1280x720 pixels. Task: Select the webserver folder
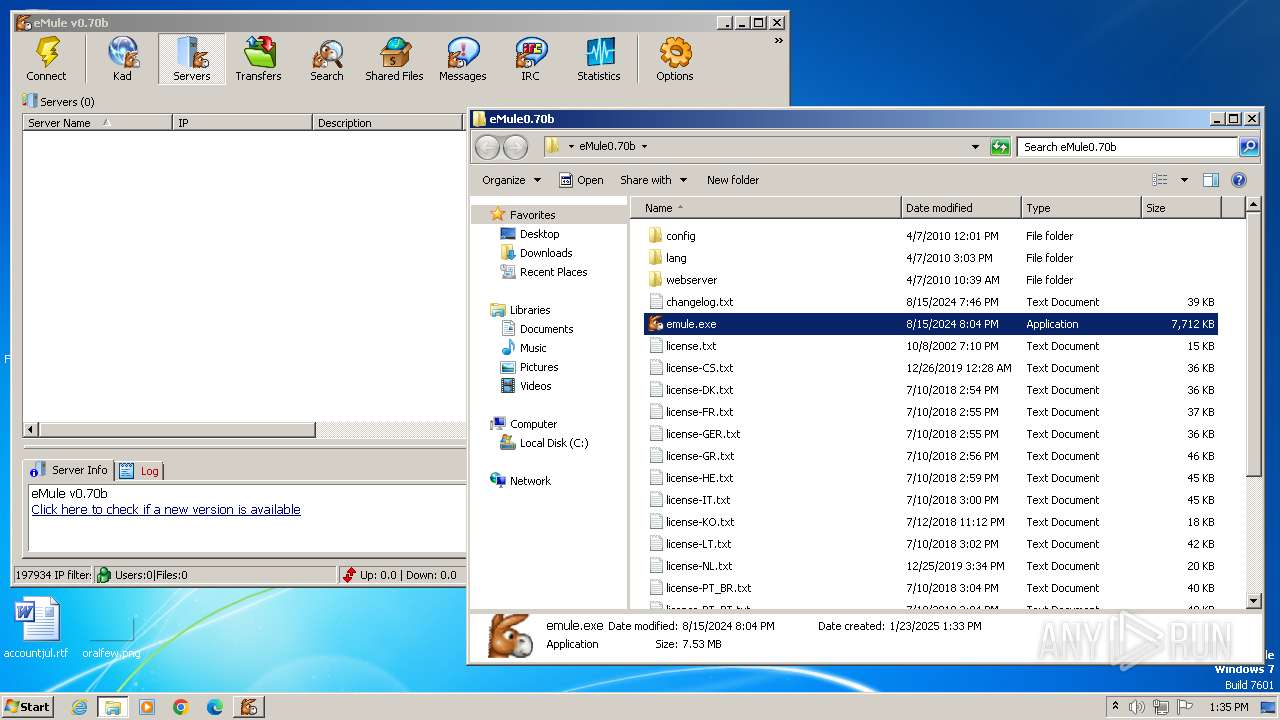tap(931, 280)
